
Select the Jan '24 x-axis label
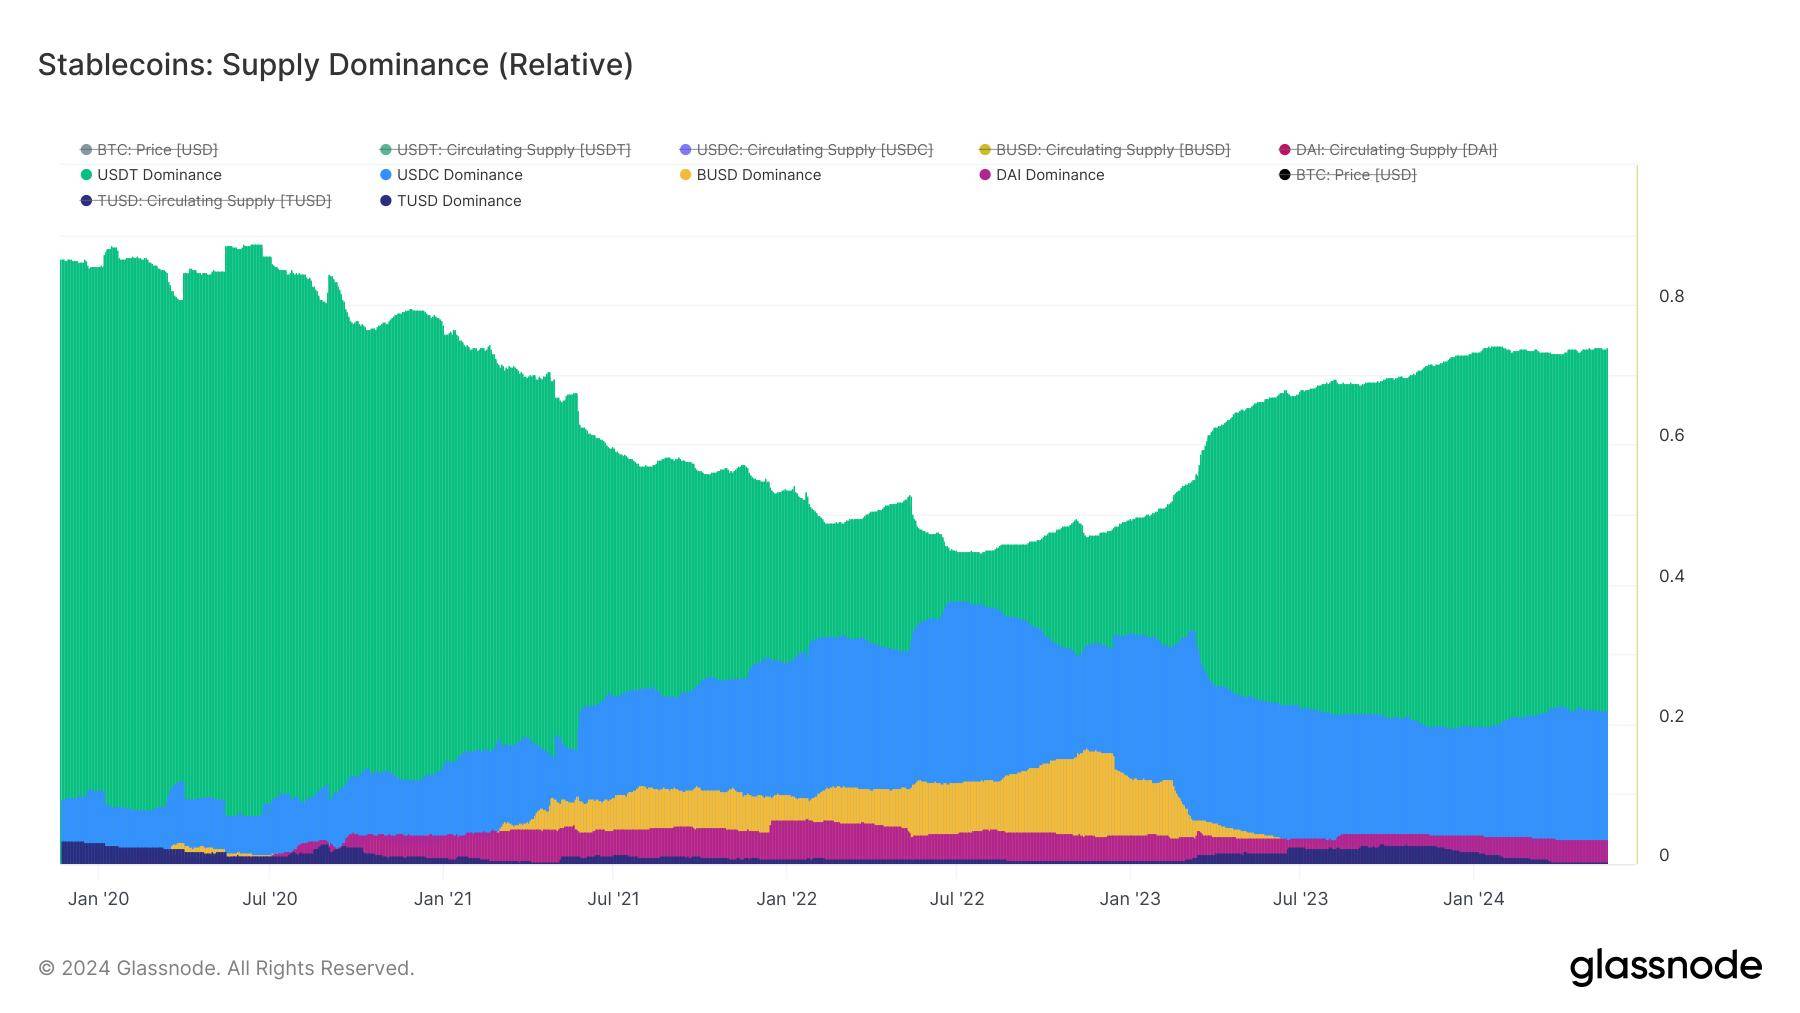click(1473, 899)
